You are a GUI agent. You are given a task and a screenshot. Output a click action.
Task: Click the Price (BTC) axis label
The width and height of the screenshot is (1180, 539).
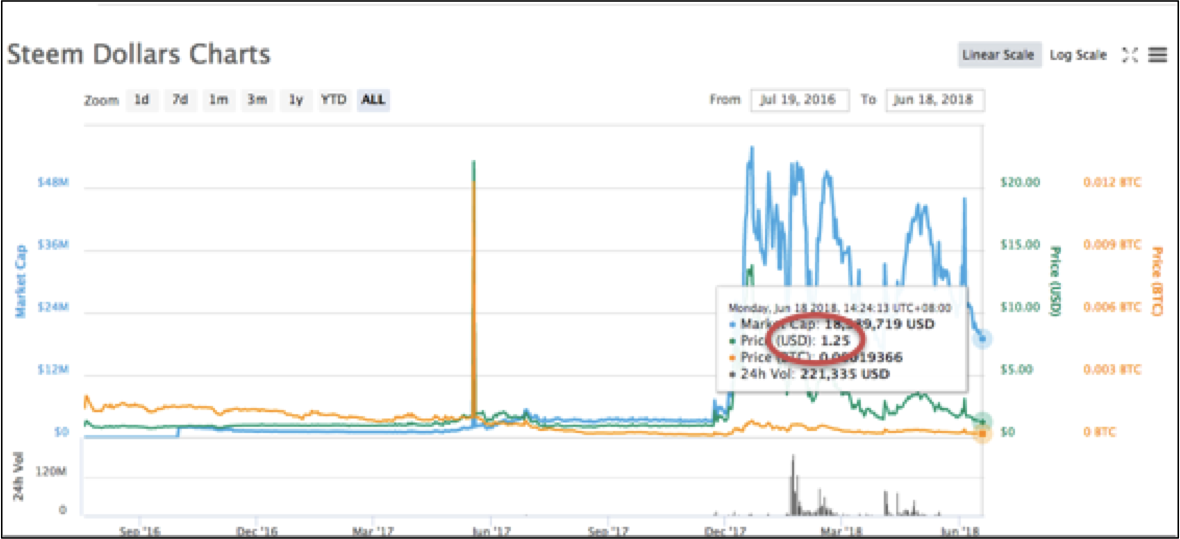pyautogui.click(x=1157, y=281)
